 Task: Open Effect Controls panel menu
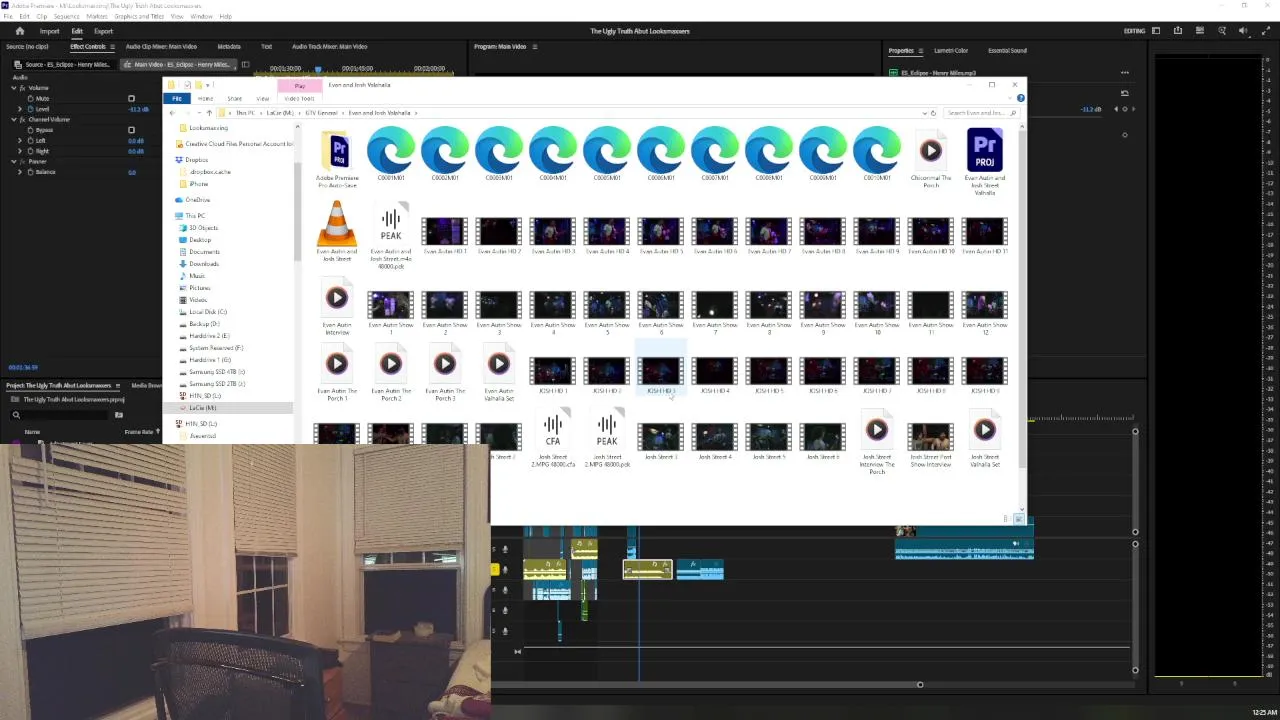pos(112,47)
